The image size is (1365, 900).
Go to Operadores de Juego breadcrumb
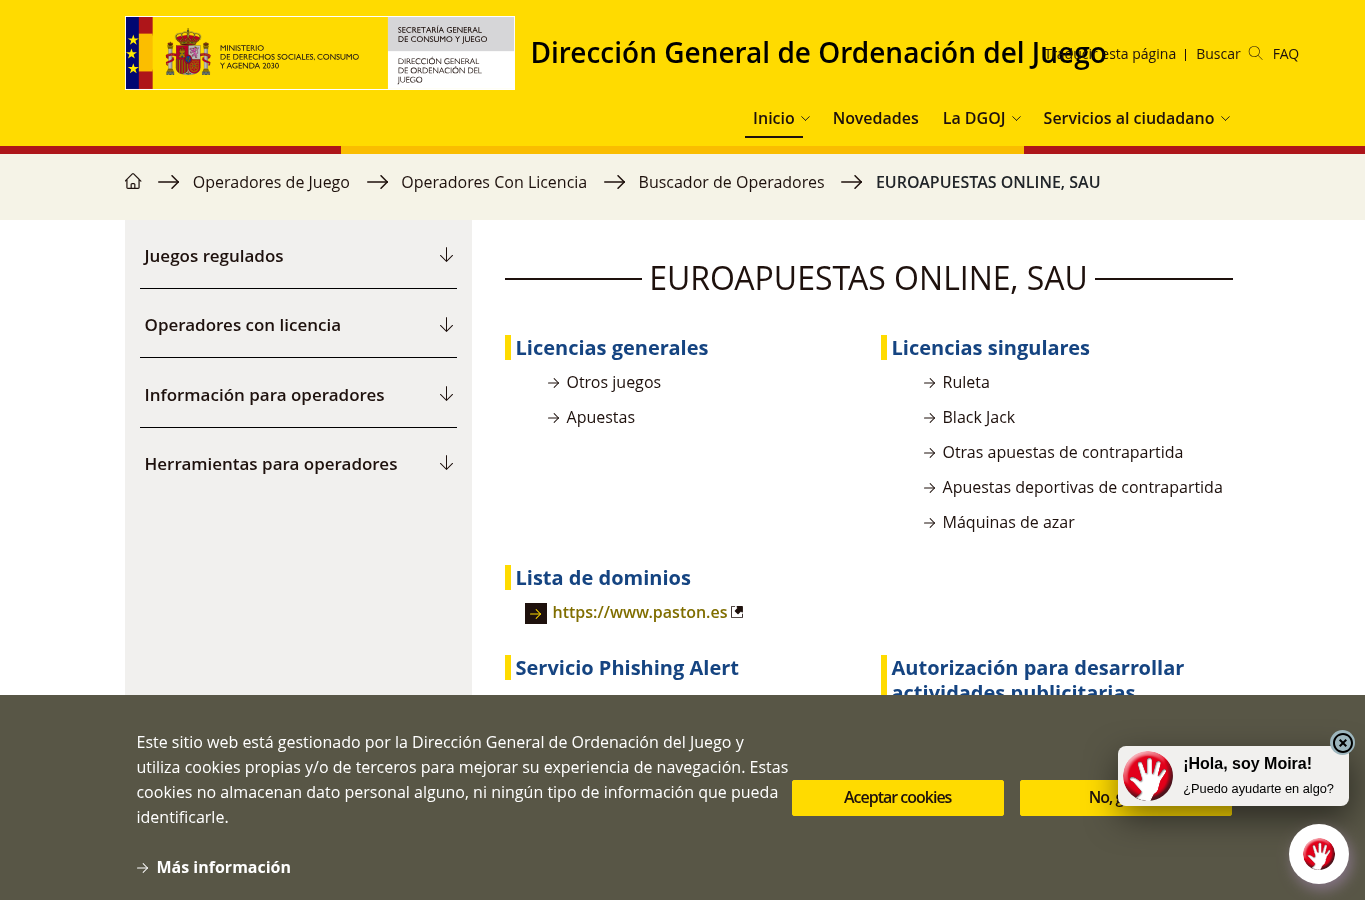pyautogui.click(x=271, y=182)
